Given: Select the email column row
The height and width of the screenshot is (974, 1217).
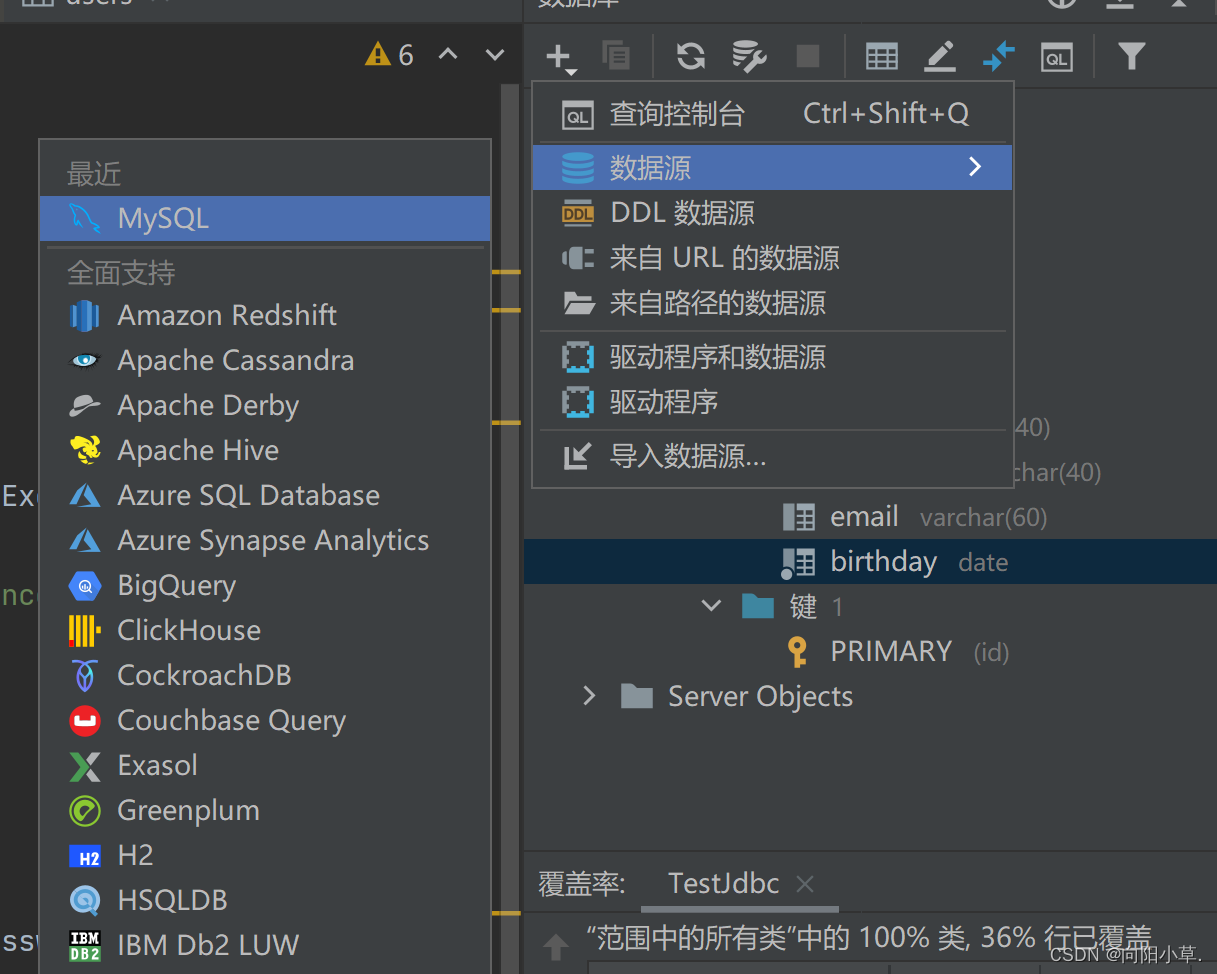Looking at the screenshot, I should pyautogui.click(x=870, y=517).
